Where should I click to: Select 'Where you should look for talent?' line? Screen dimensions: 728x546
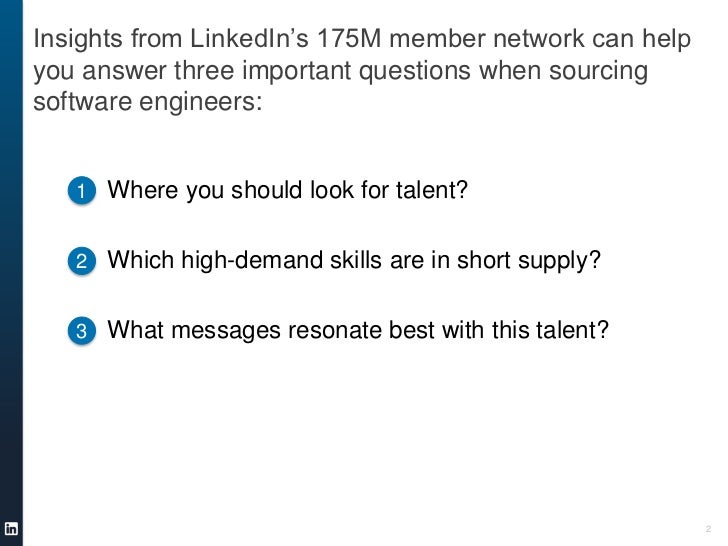[x=287, y=190]
